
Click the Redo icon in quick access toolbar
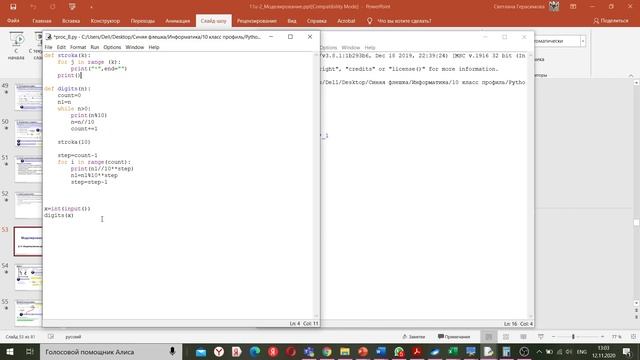click(x=53, y=7)
